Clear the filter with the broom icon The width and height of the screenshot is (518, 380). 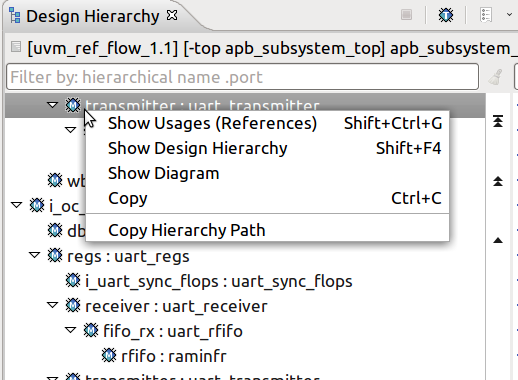[495, 77]
